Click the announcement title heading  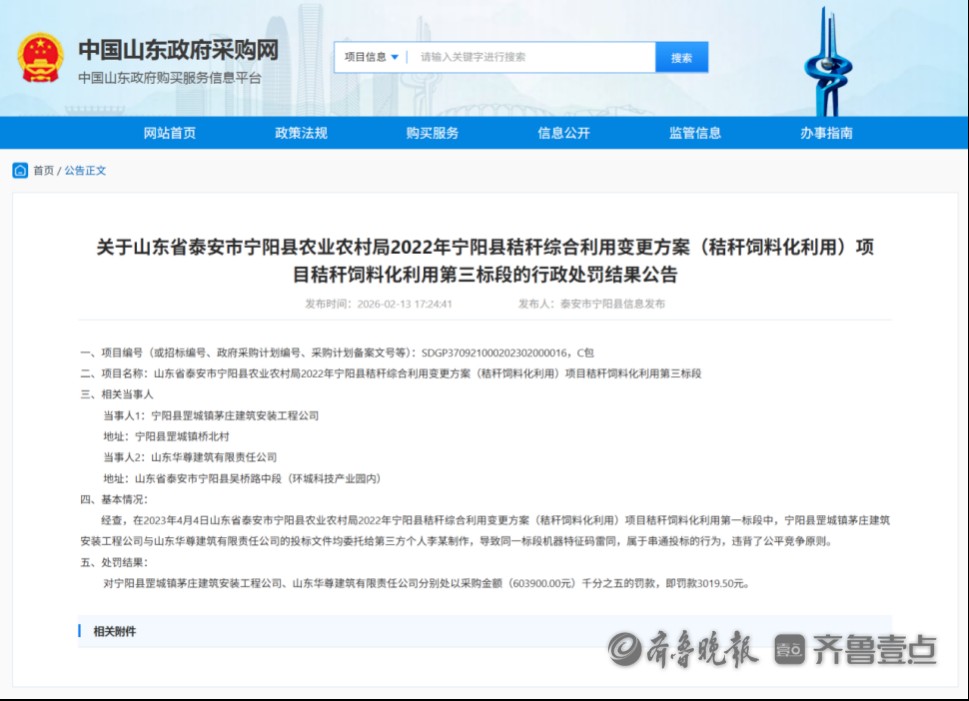pos(484,260)
